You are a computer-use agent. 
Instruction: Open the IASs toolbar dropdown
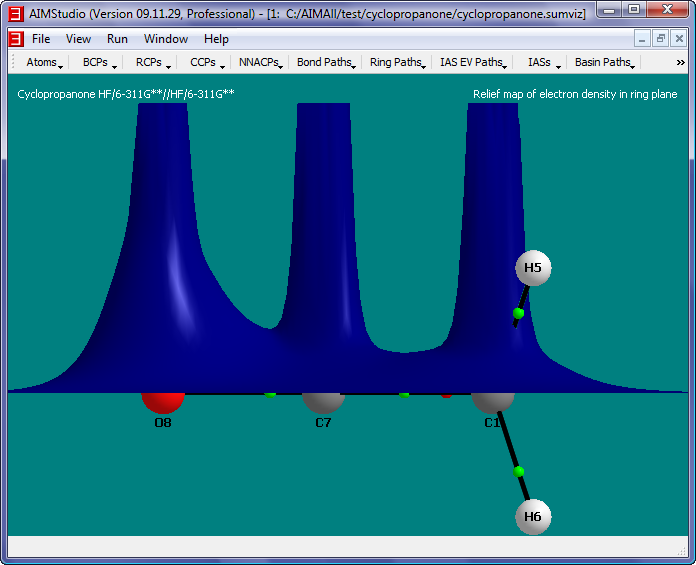[x=543, y=62]
